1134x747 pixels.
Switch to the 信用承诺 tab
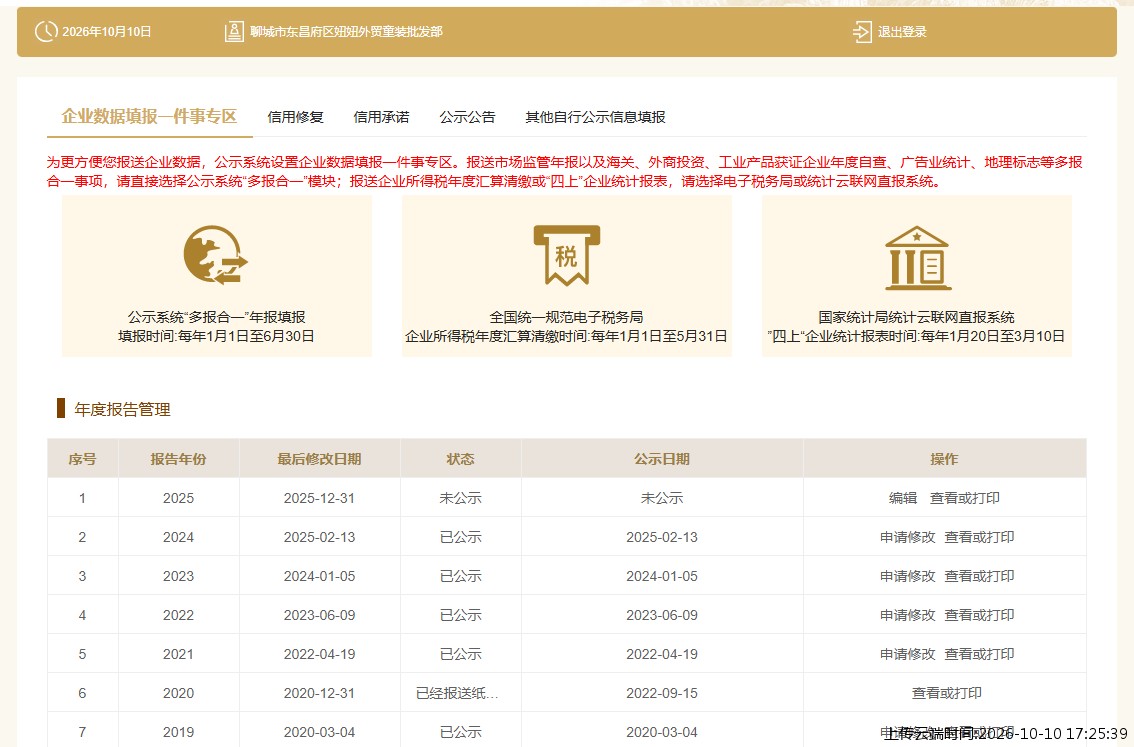[x=381, y=117]
